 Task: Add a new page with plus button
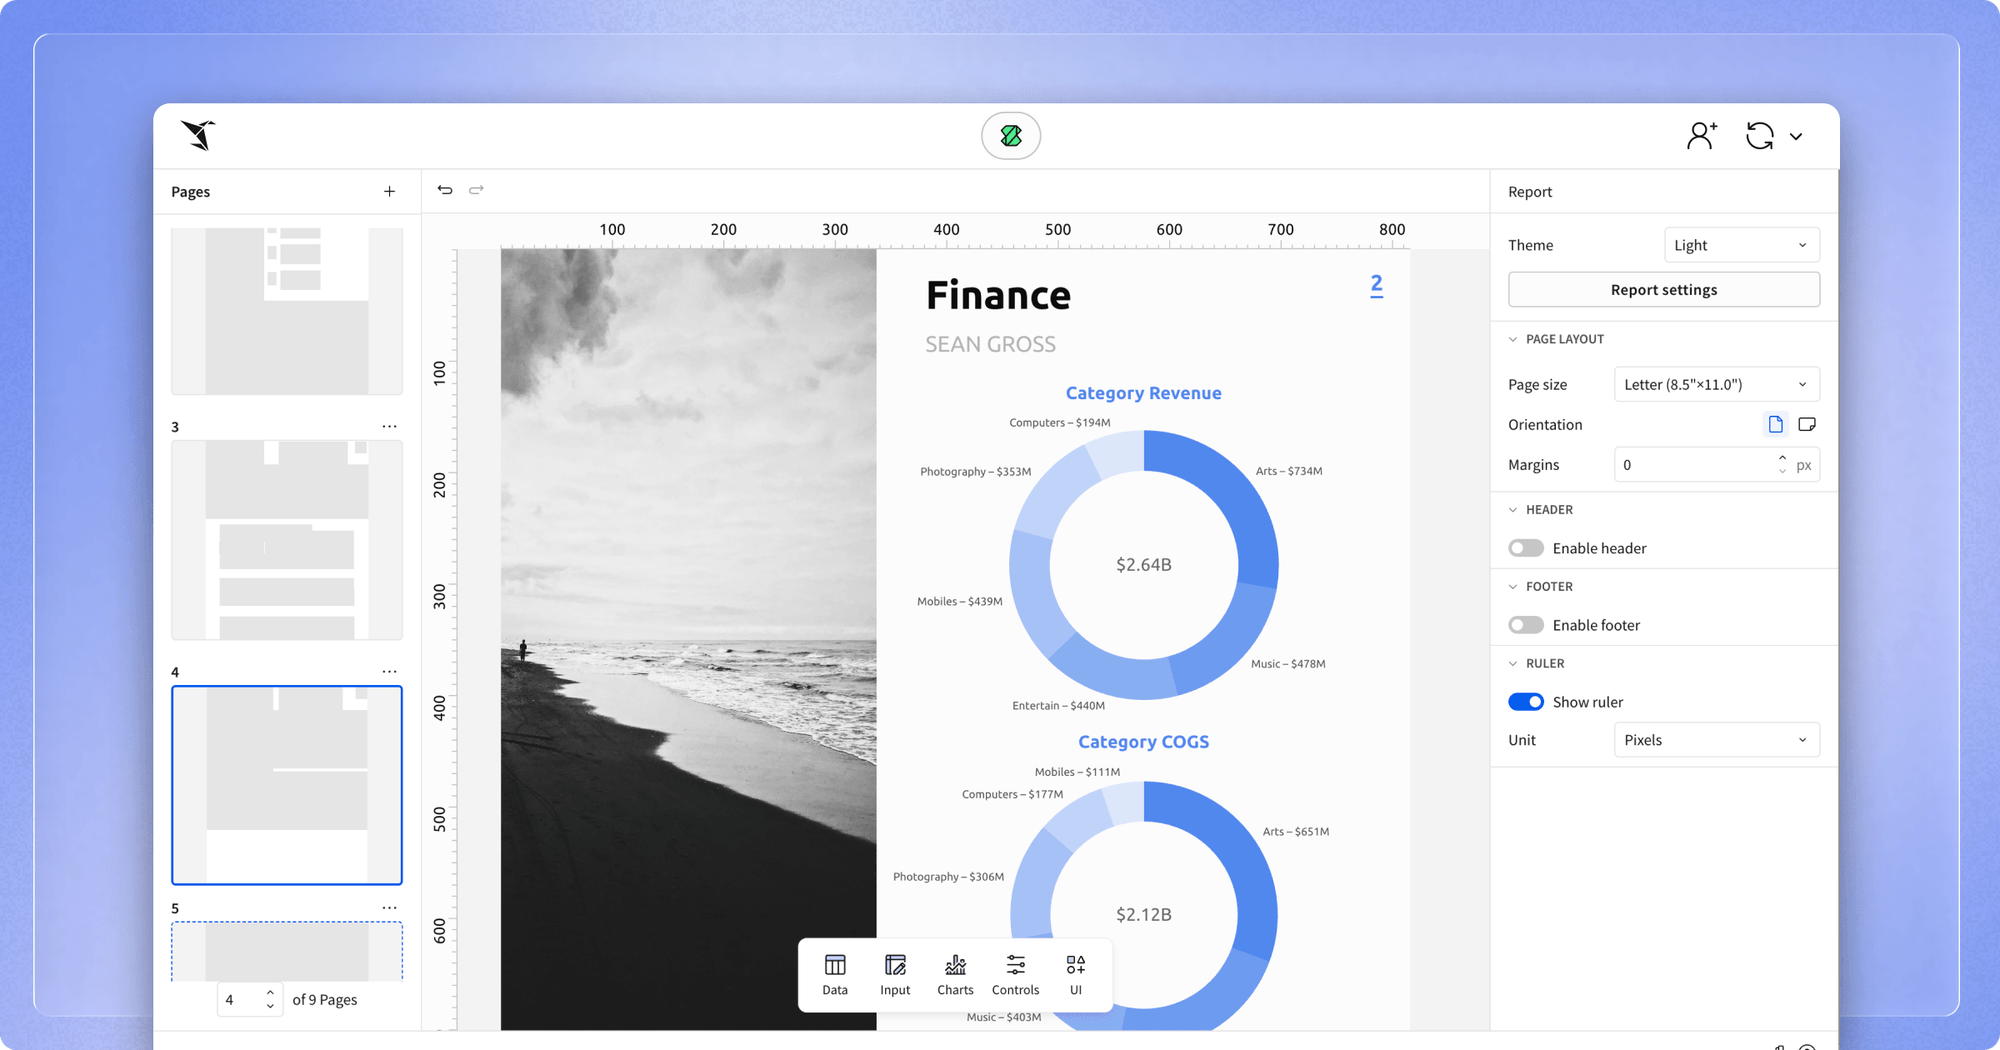390,191
